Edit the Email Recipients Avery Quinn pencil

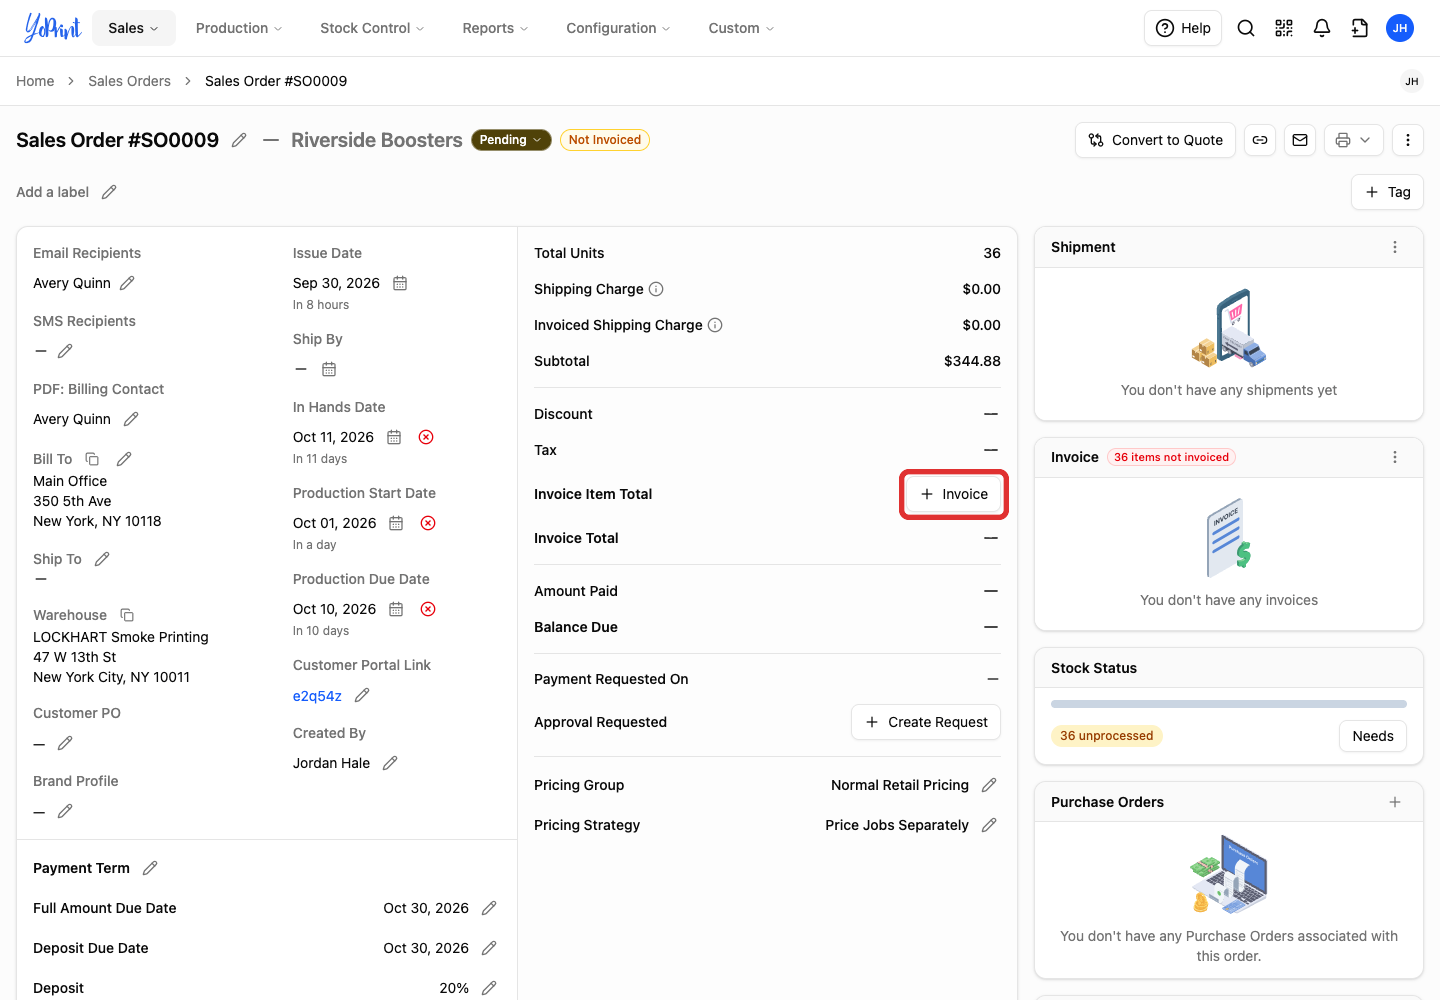click(127, 283)
